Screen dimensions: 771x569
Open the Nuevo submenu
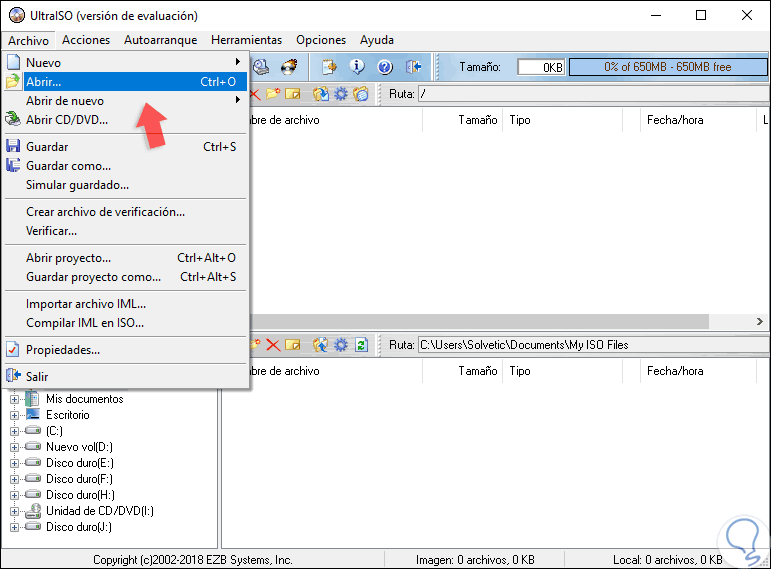[125, 62]
